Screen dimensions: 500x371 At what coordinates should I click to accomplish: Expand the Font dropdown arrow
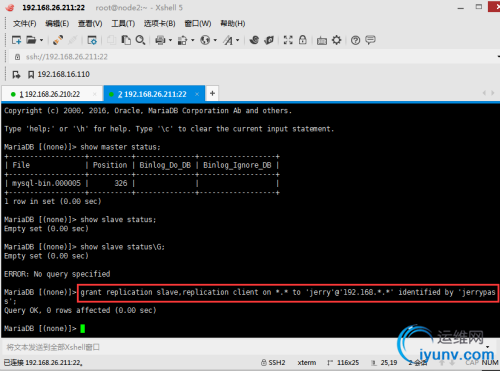click(238, 40)
